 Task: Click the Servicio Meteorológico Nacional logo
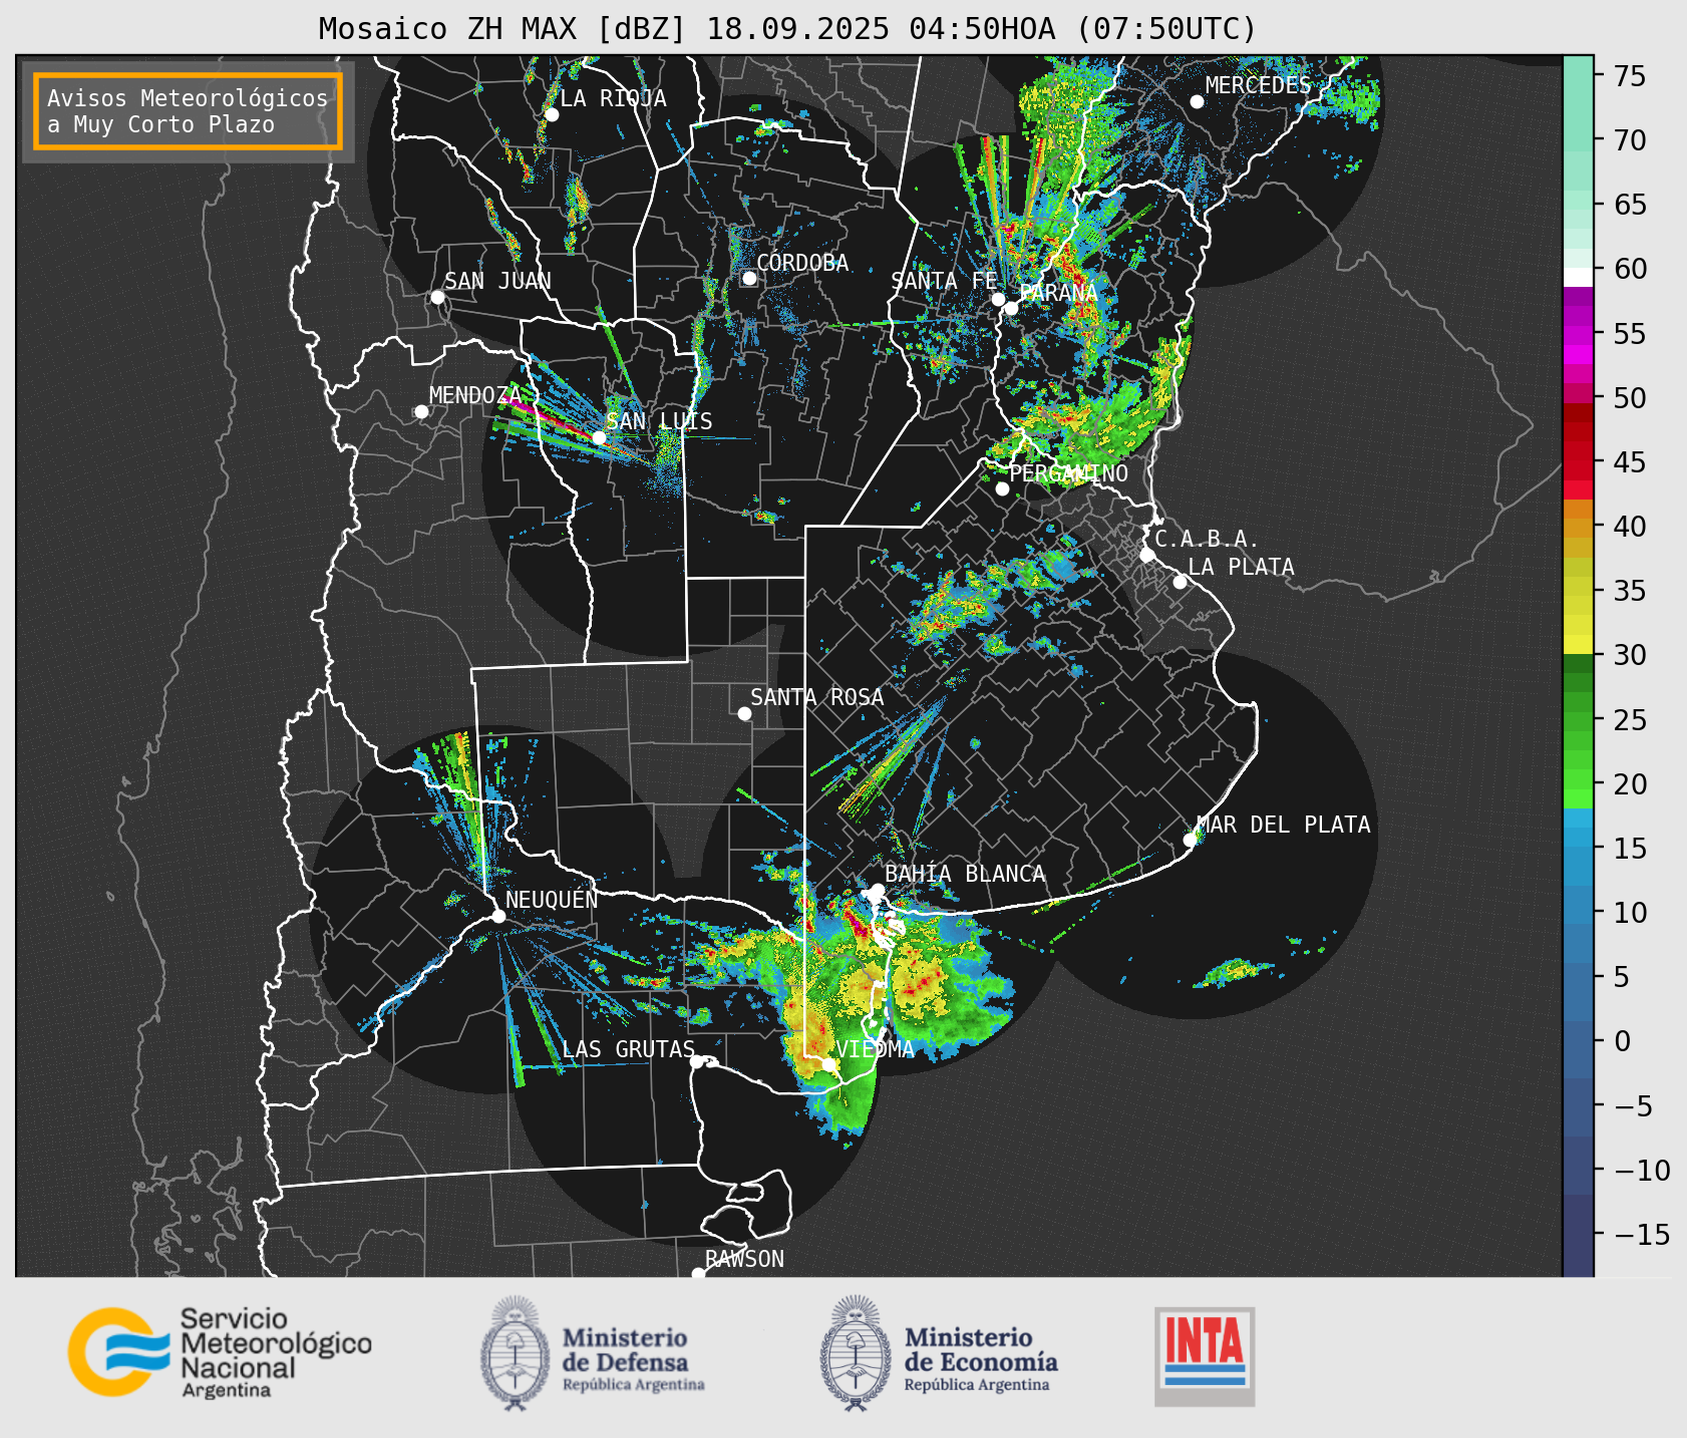pyautogui.click(x=220, y=1353)
